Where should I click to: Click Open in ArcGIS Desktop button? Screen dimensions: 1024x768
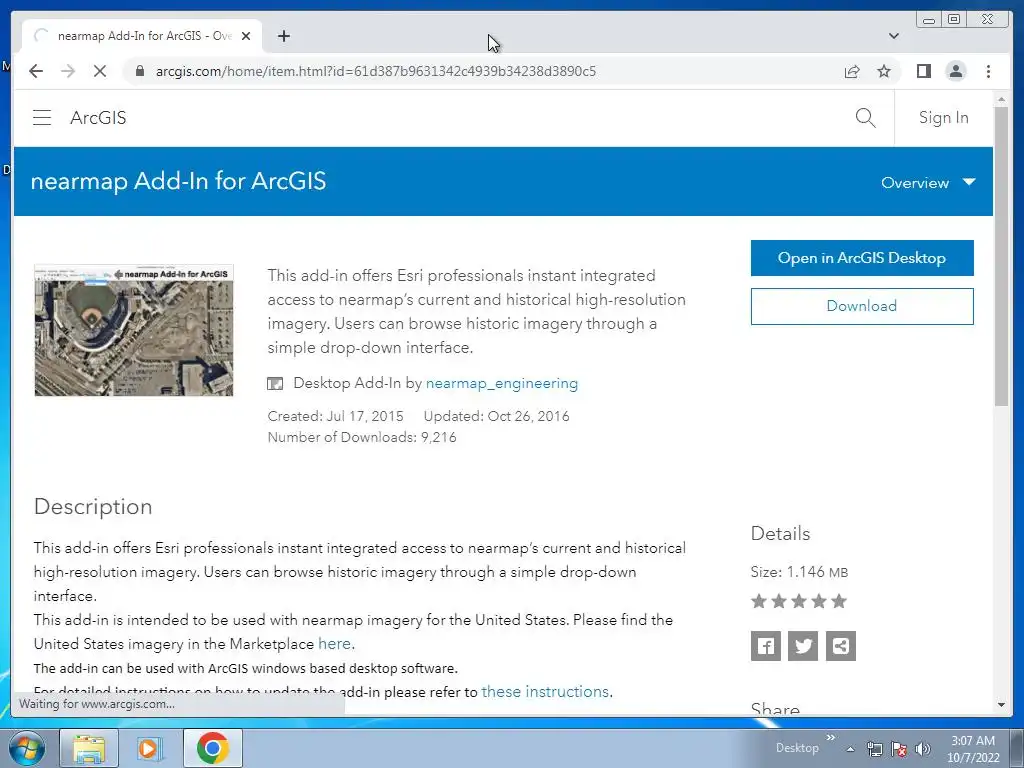862,258
